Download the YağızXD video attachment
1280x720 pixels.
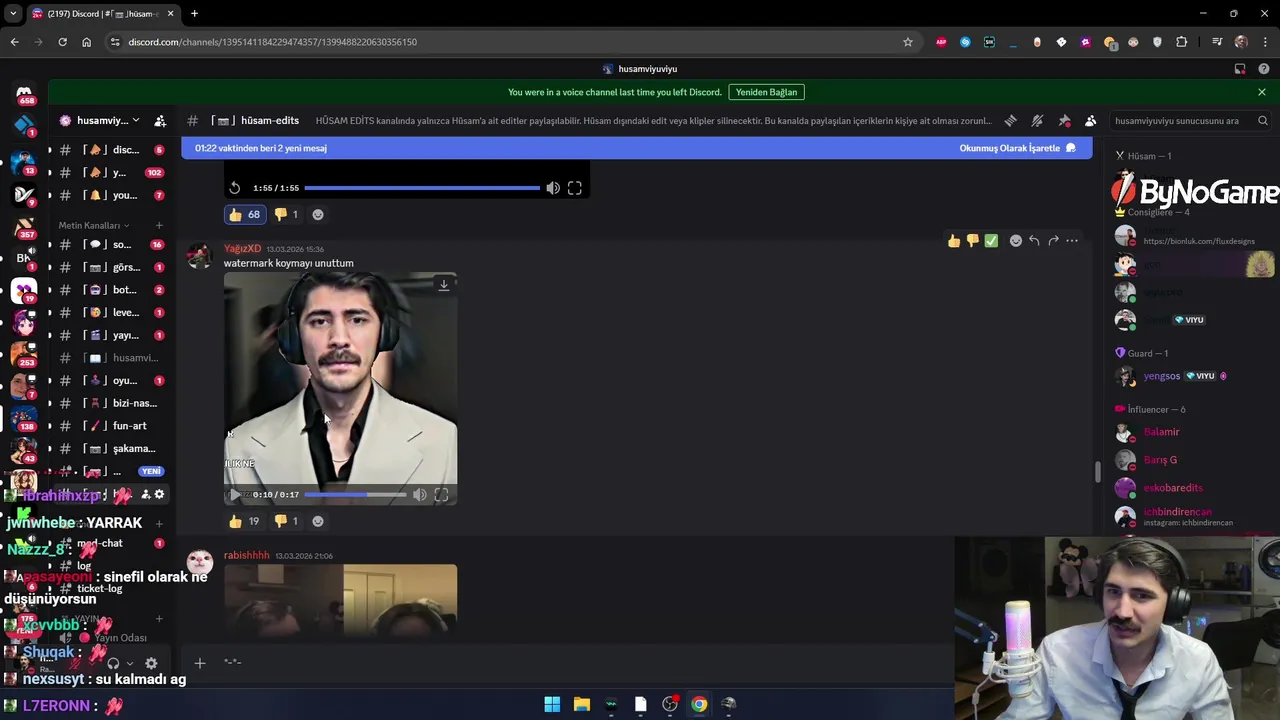coord(444,285)
